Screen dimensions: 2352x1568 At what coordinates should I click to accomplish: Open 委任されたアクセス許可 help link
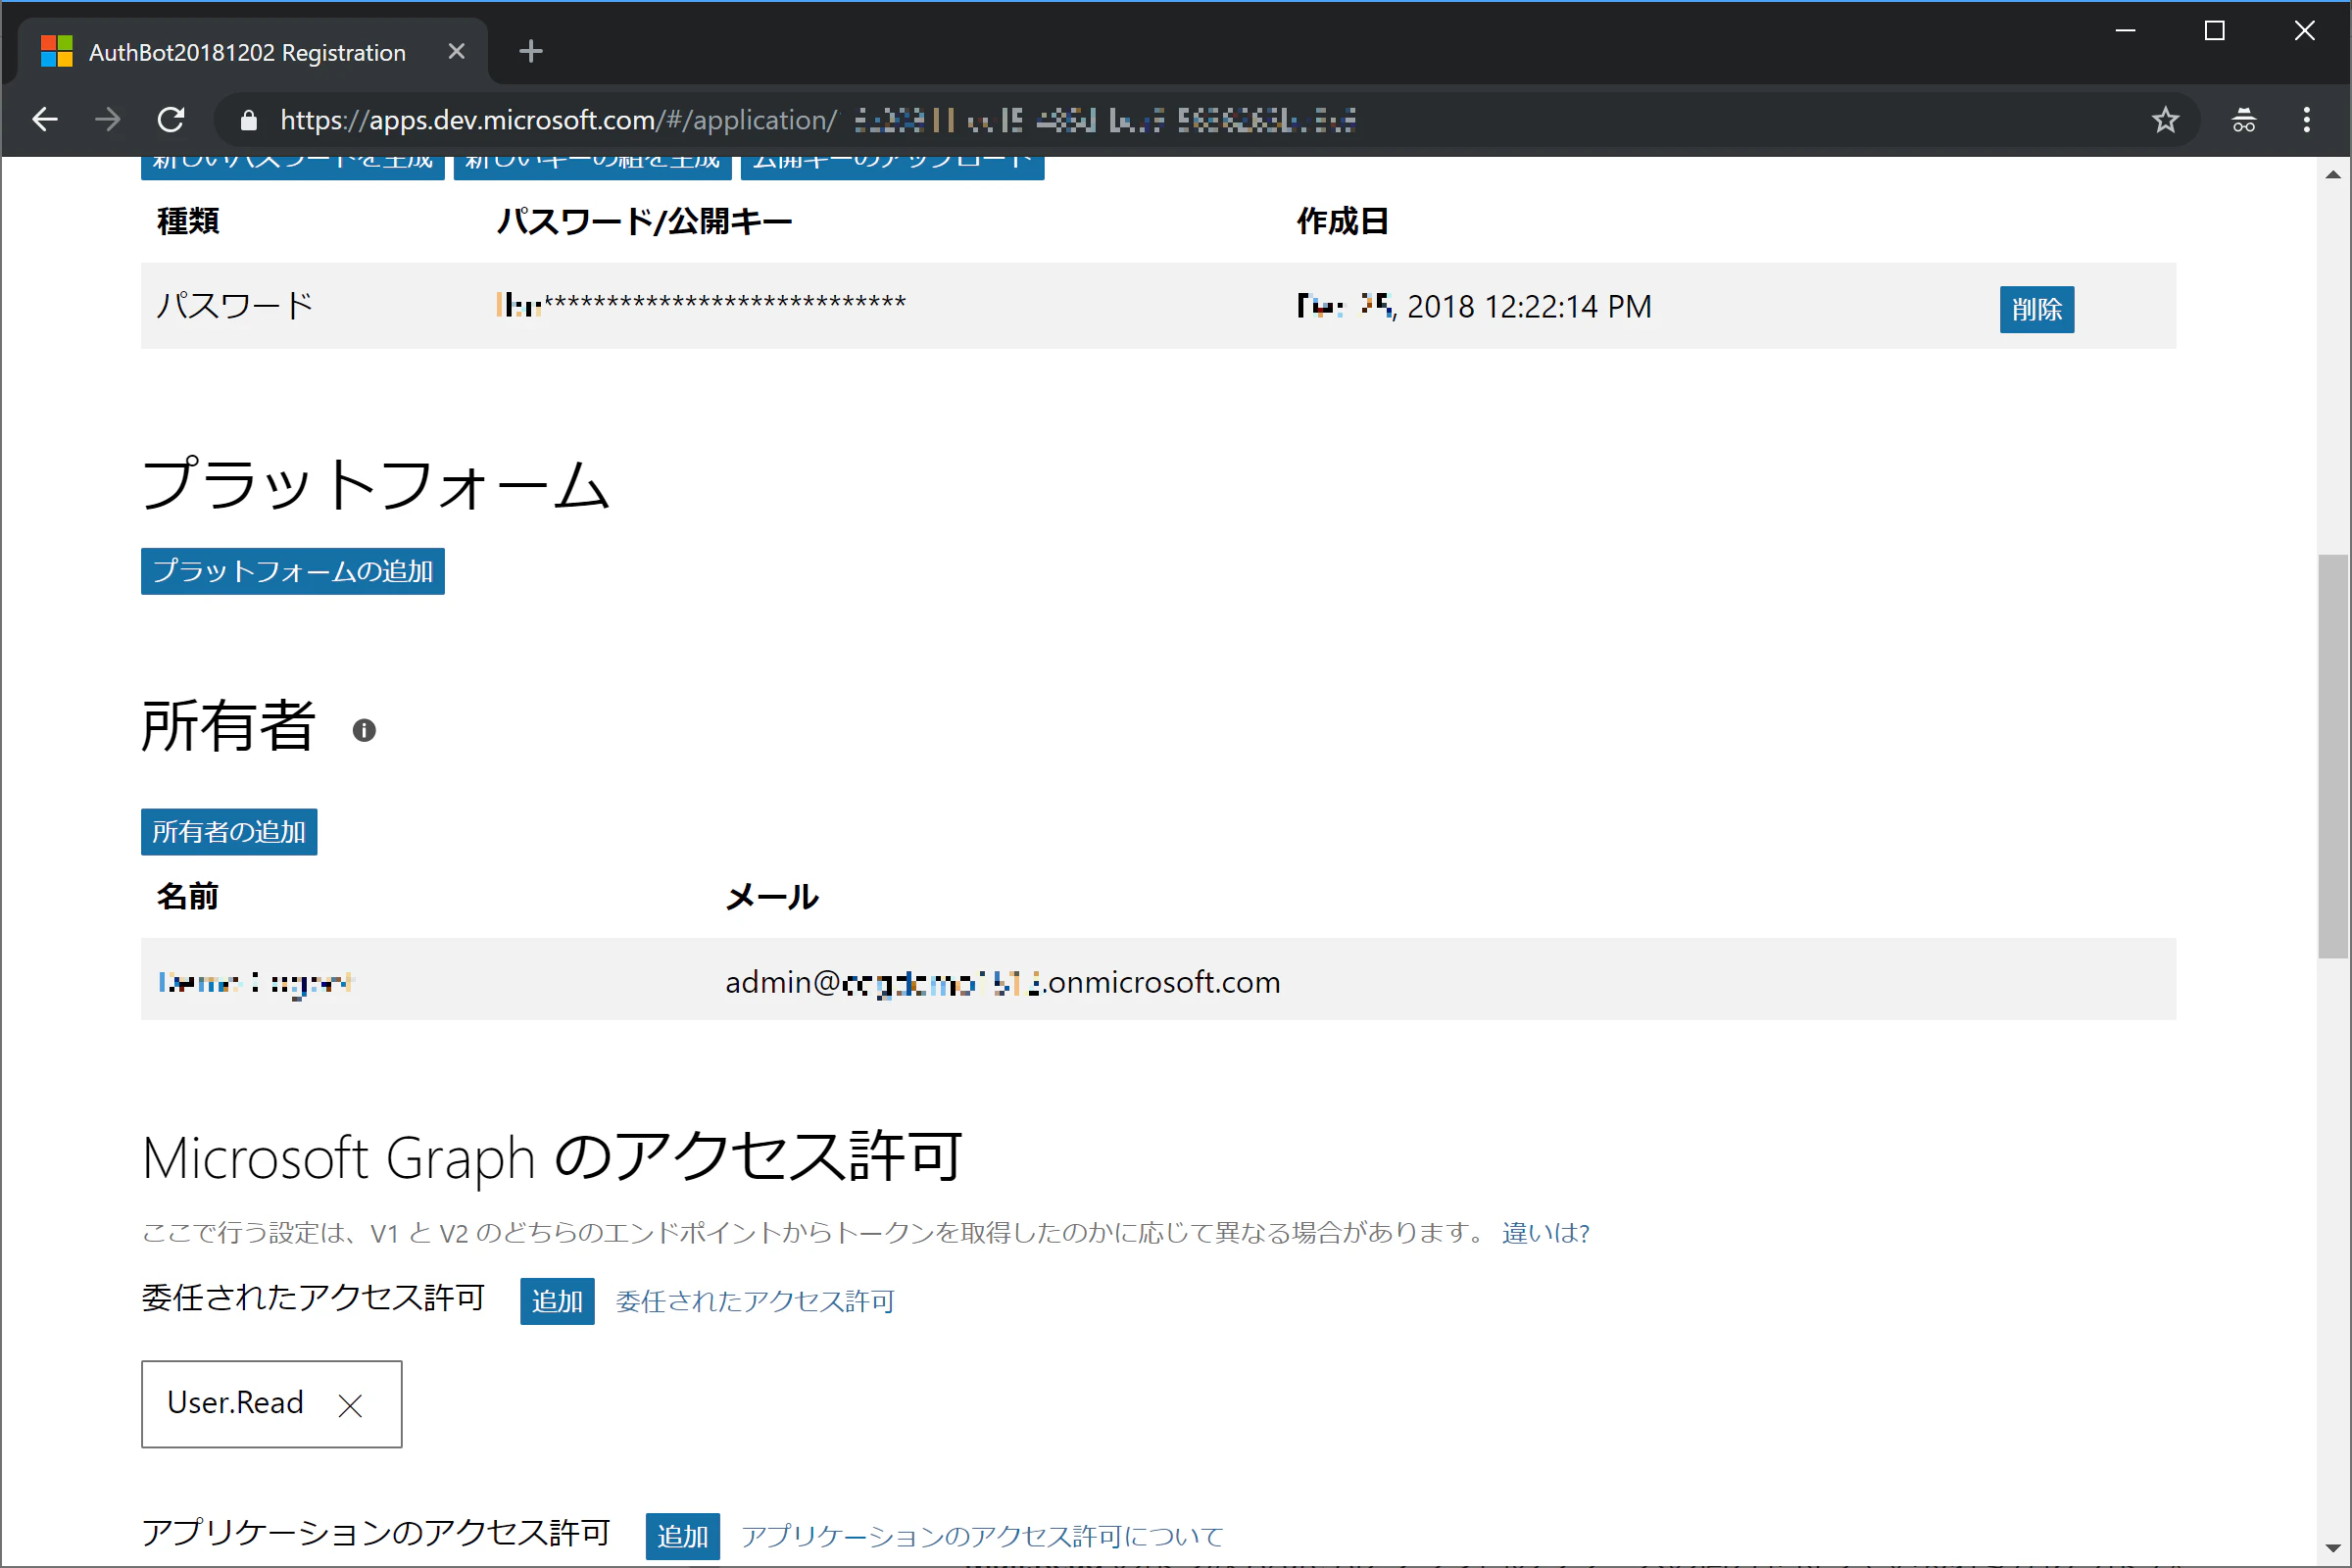click(755, 1301)
